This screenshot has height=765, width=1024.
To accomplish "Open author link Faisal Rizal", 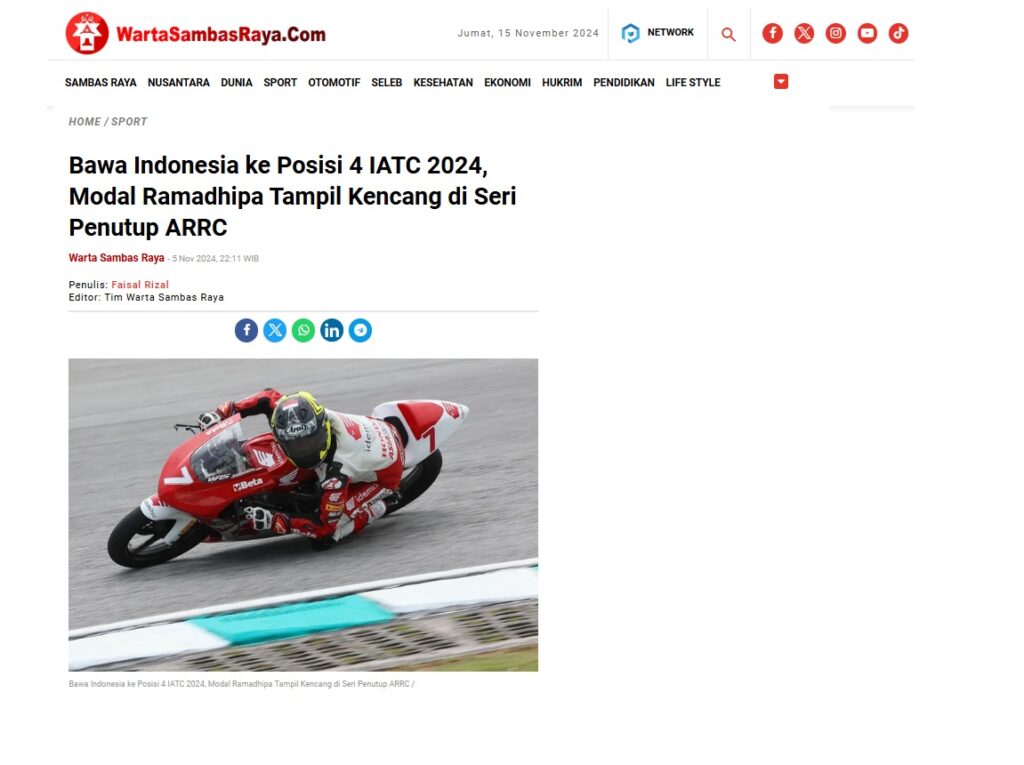I will point(140,285).
